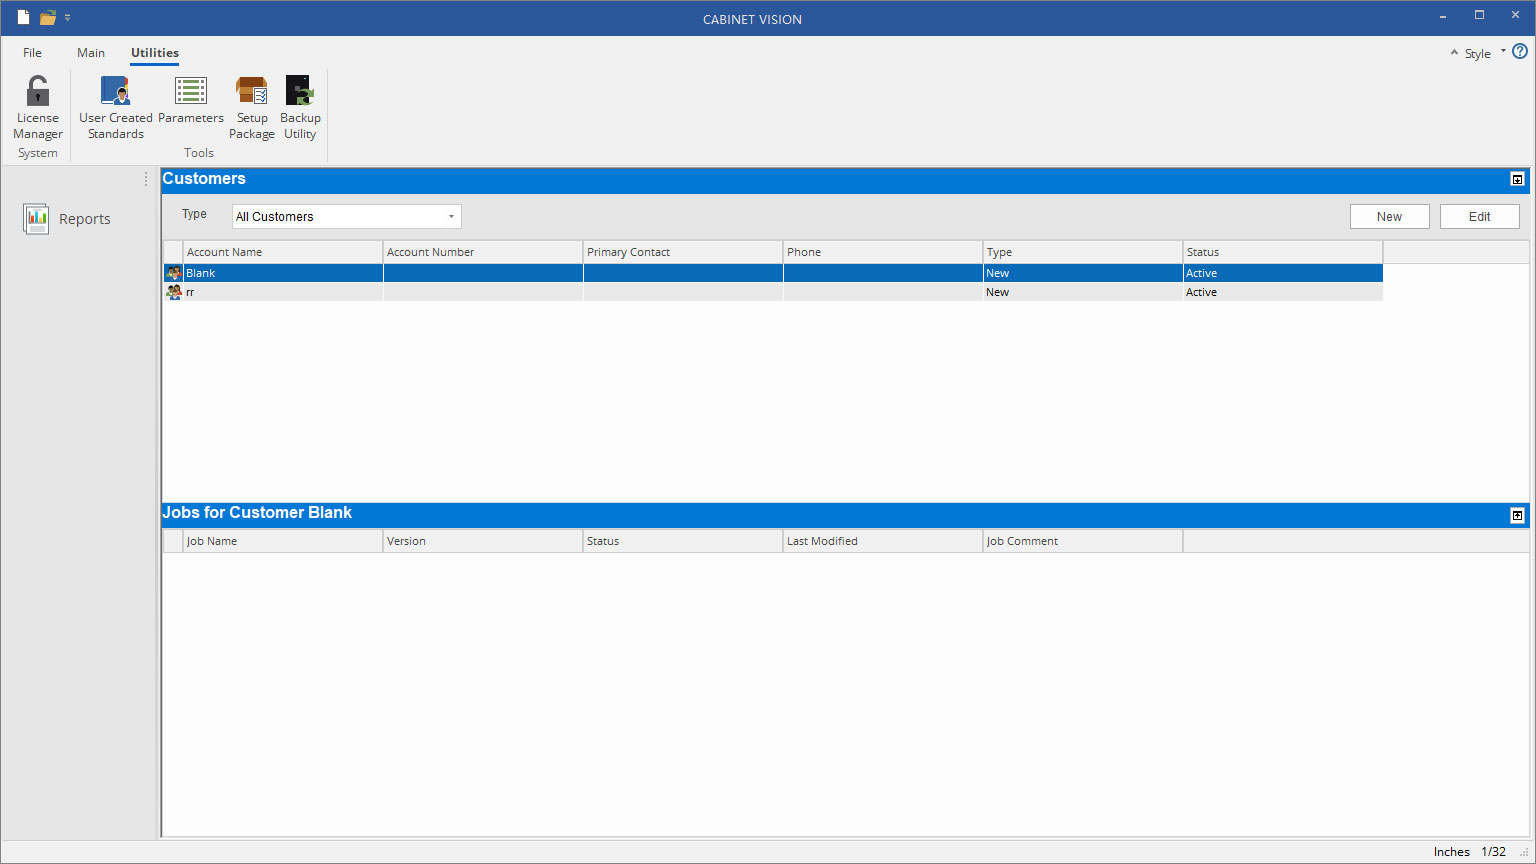Viewport: 1536px width, 864px height.
Task: Open the All Customers type dropdown
Action: coord(451,216)
